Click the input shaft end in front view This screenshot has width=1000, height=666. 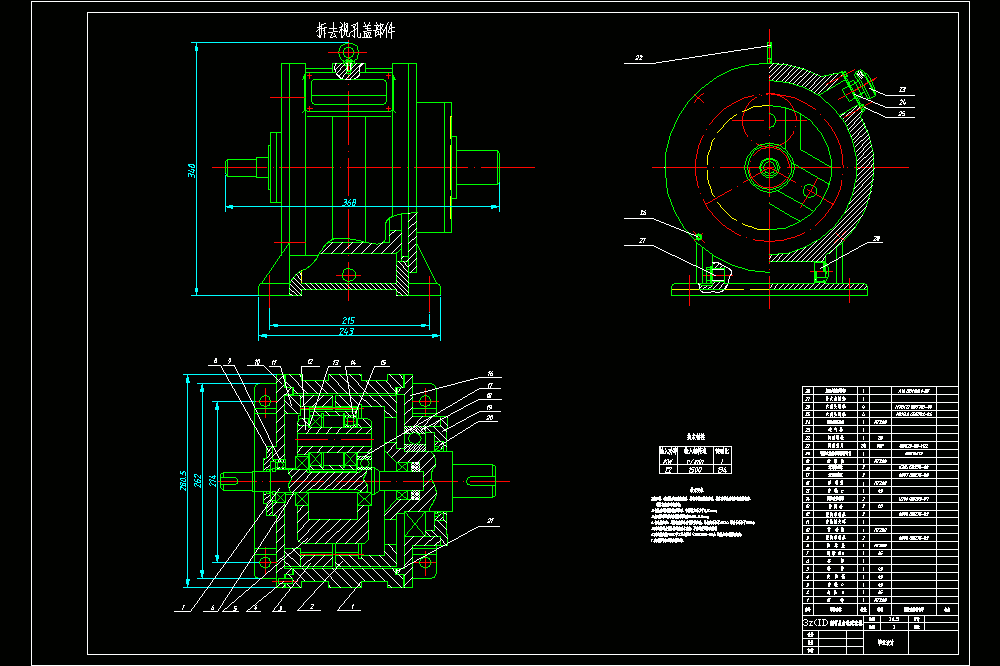click(241, 168)
